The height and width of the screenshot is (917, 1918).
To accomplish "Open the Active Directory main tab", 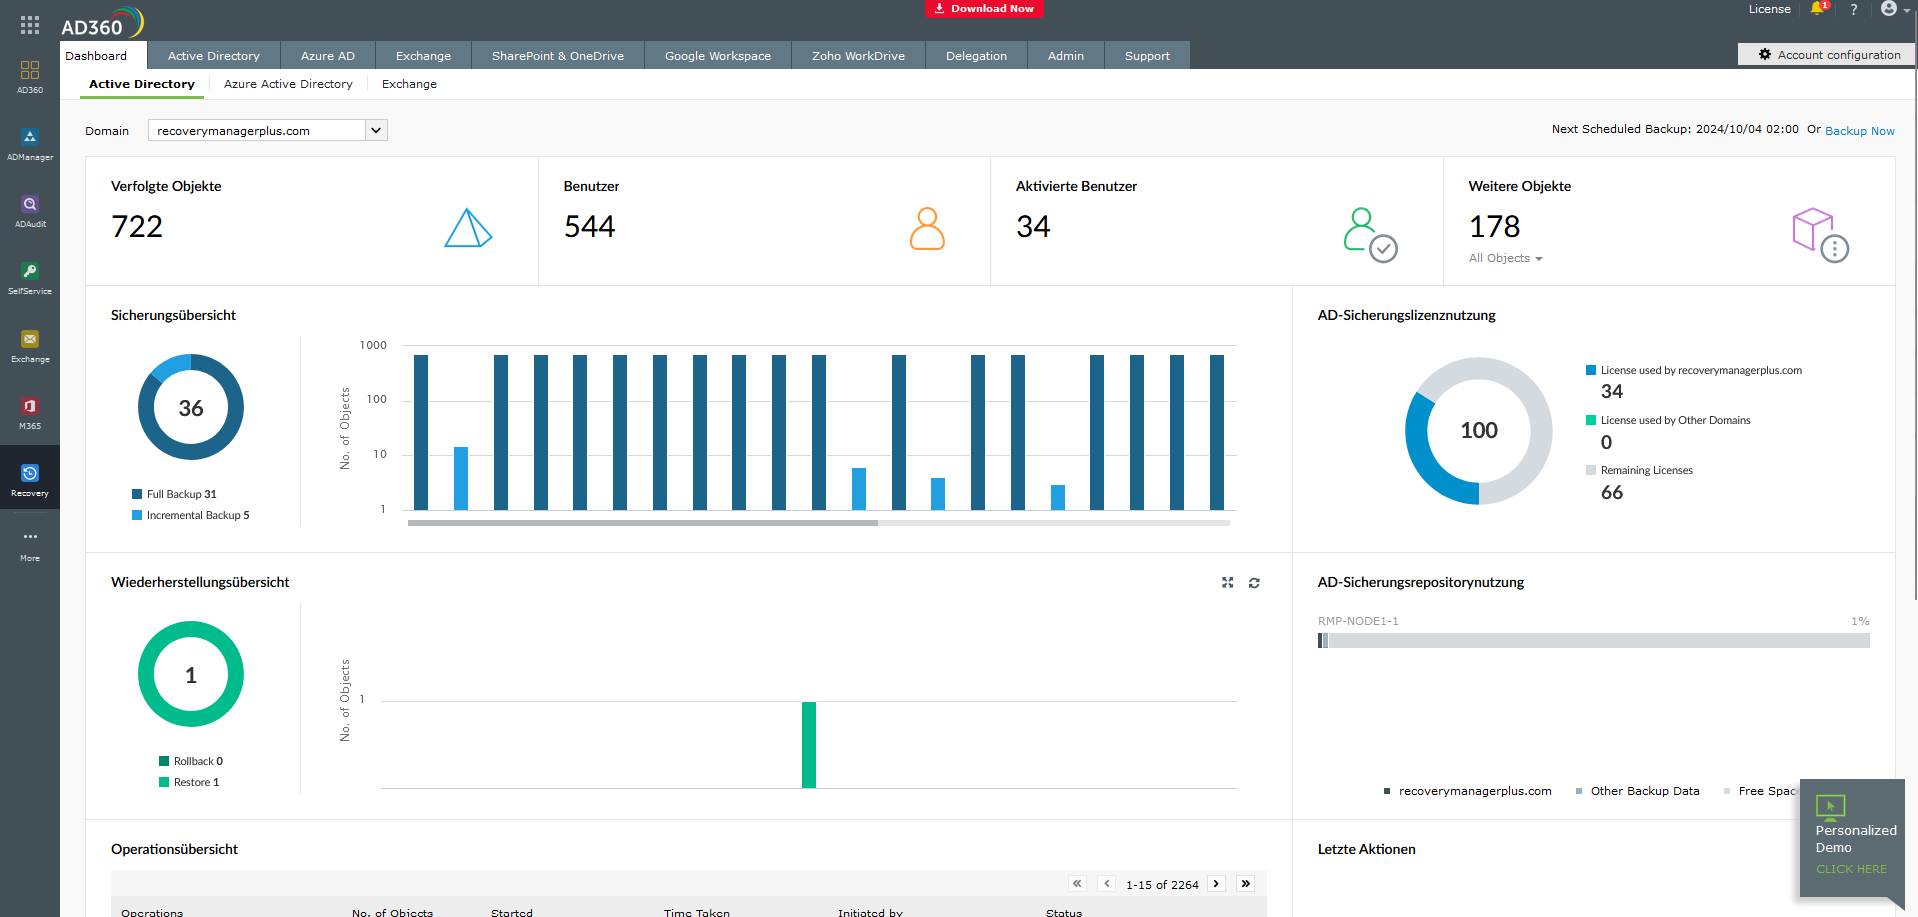I will pos(214,55).
